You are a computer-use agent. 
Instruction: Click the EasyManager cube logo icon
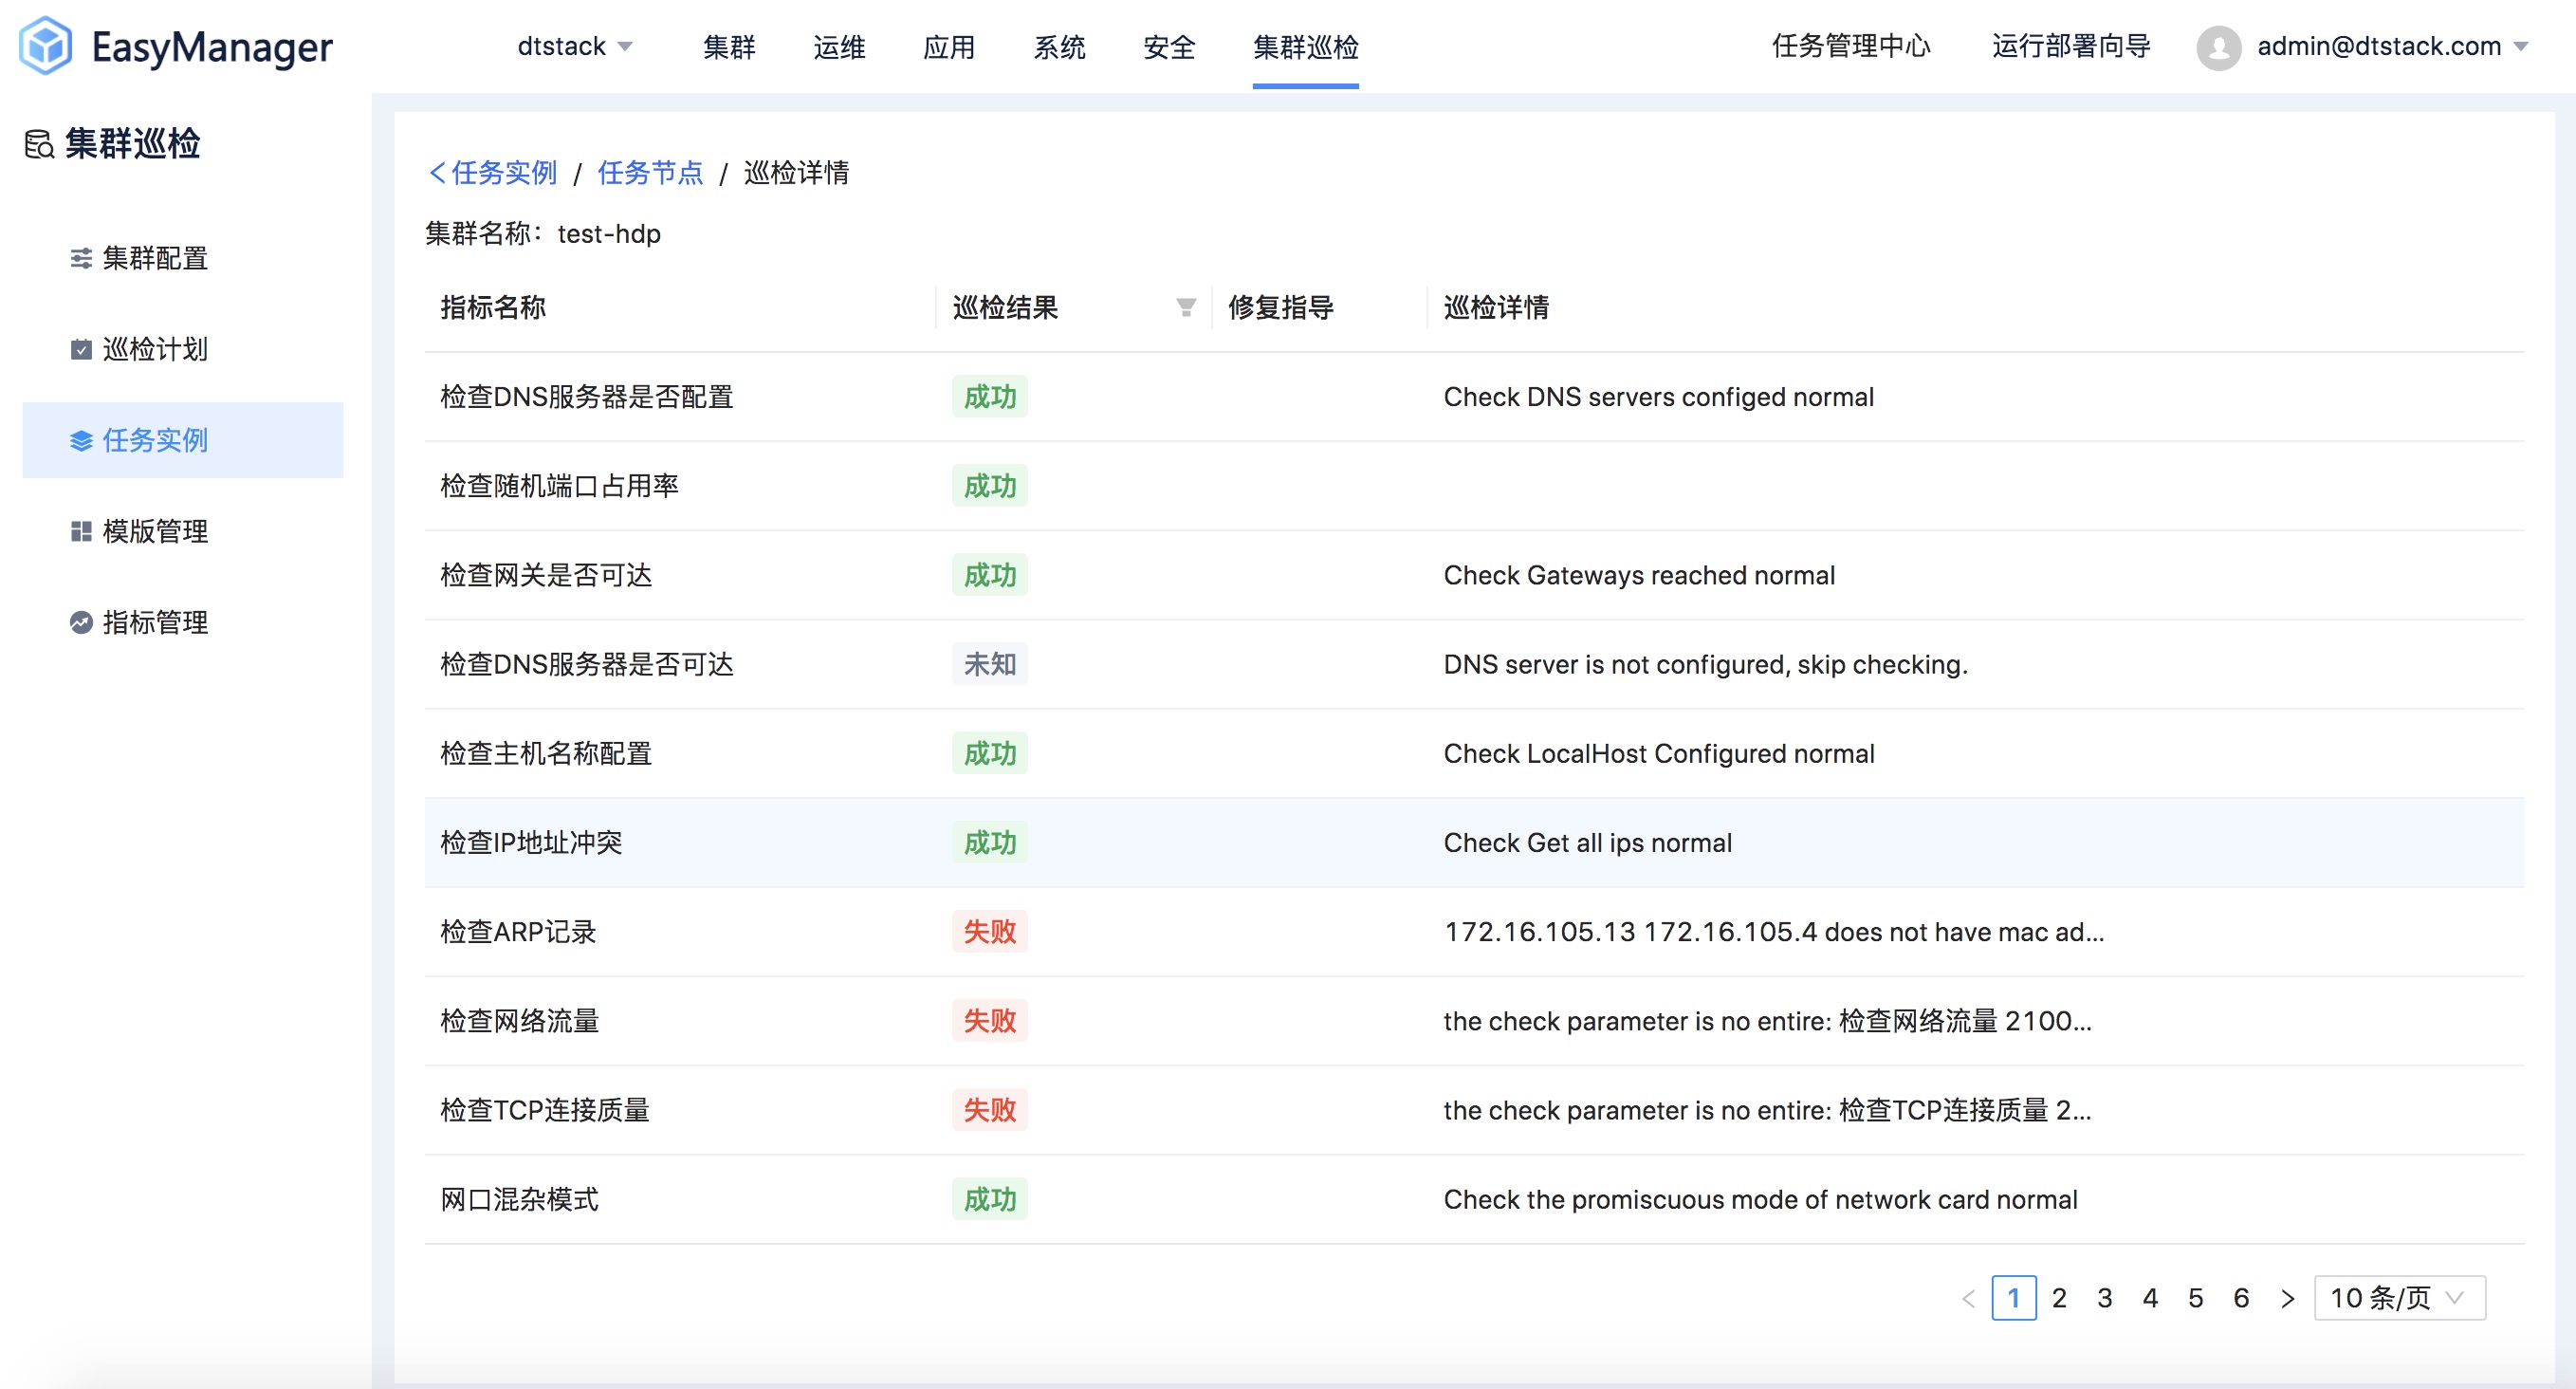click(x=45, y=45)
